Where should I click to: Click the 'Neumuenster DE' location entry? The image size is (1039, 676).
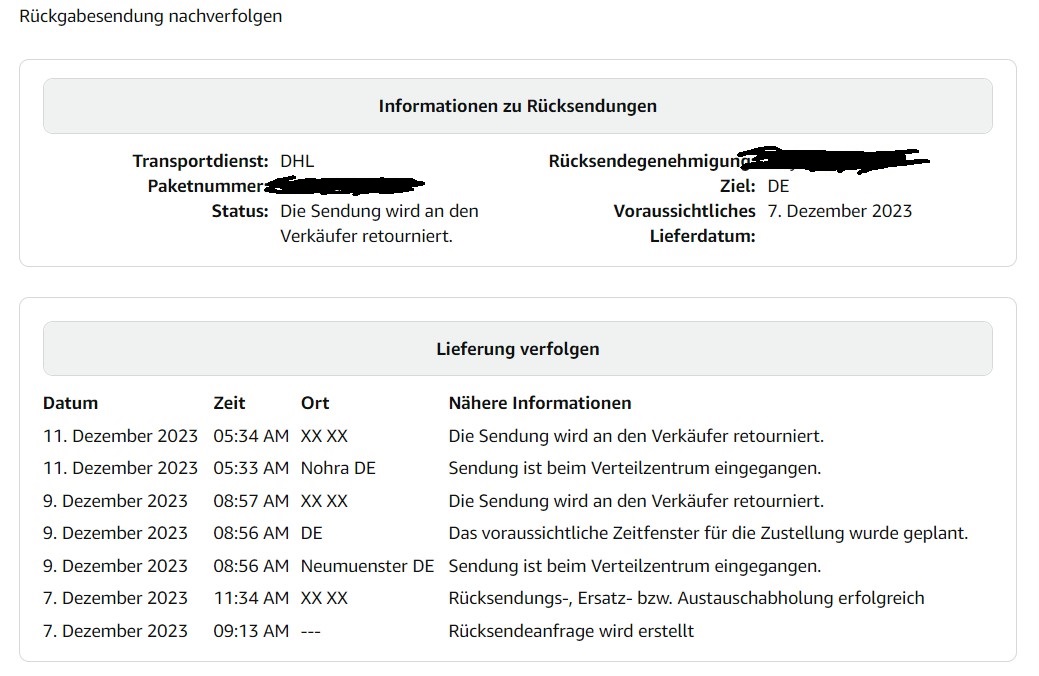[x=367, y=566]
